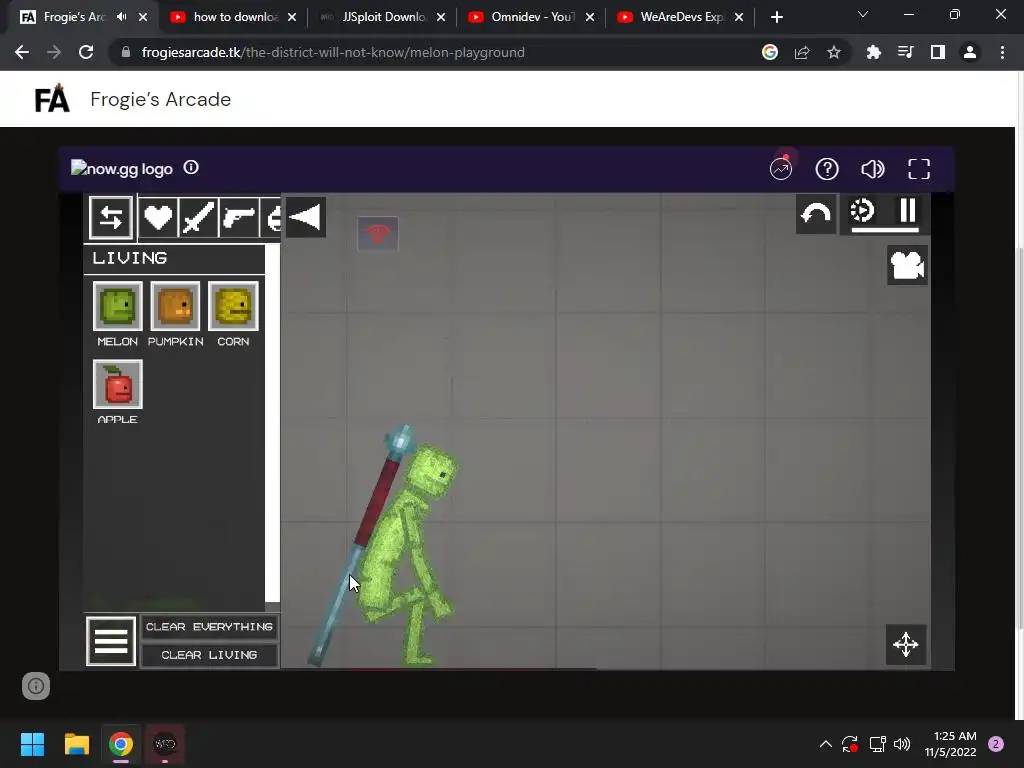Bookmark this page with star

pyautogui.click(x=834, y=52)
